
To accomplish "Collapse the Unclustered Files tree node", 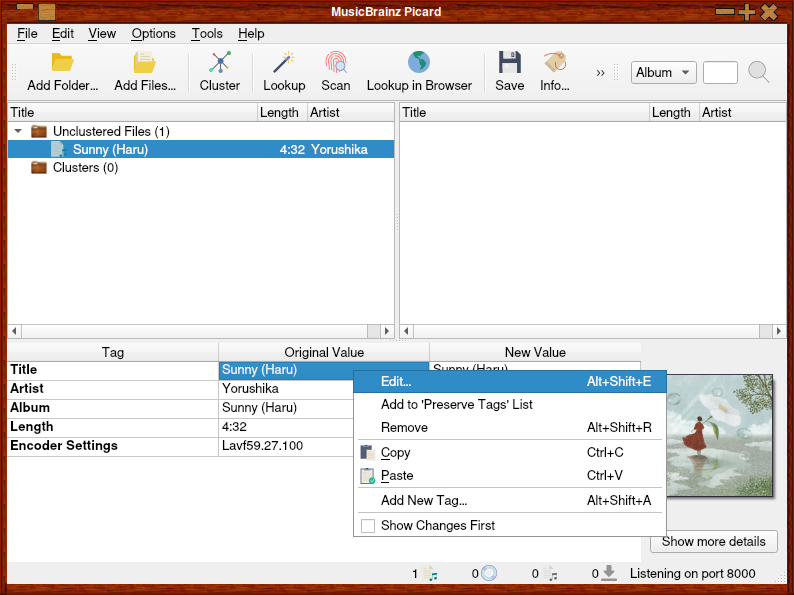I will point(18,131).
